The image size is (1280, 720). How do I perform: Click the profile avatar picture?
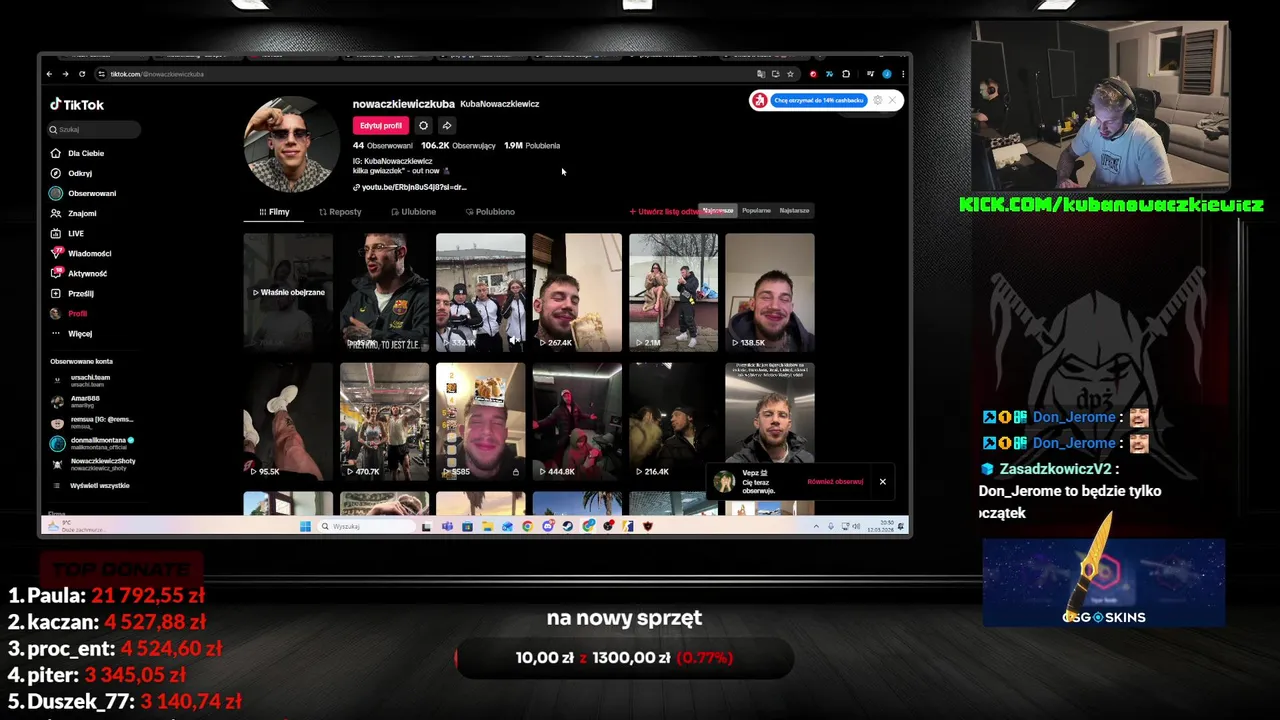[292, 144]
